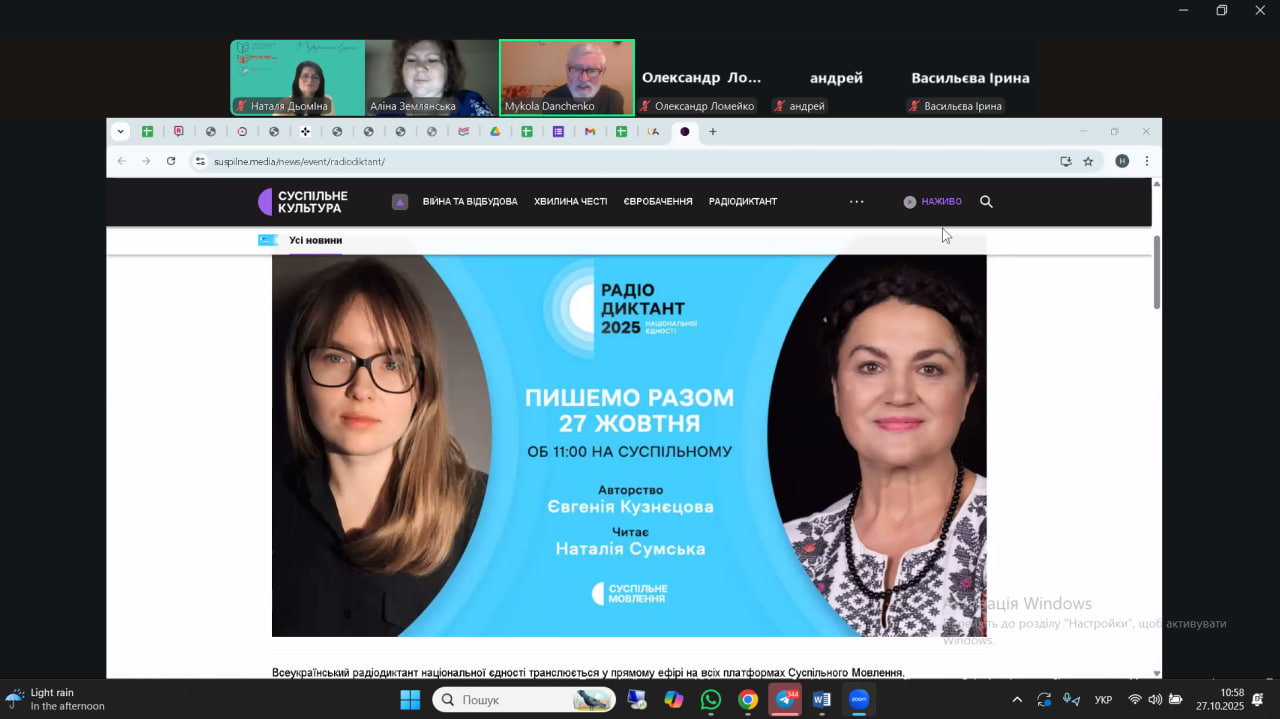Expand more sections with three dots
Viewport: 1280px width, 719px height.
pos(856,202)
